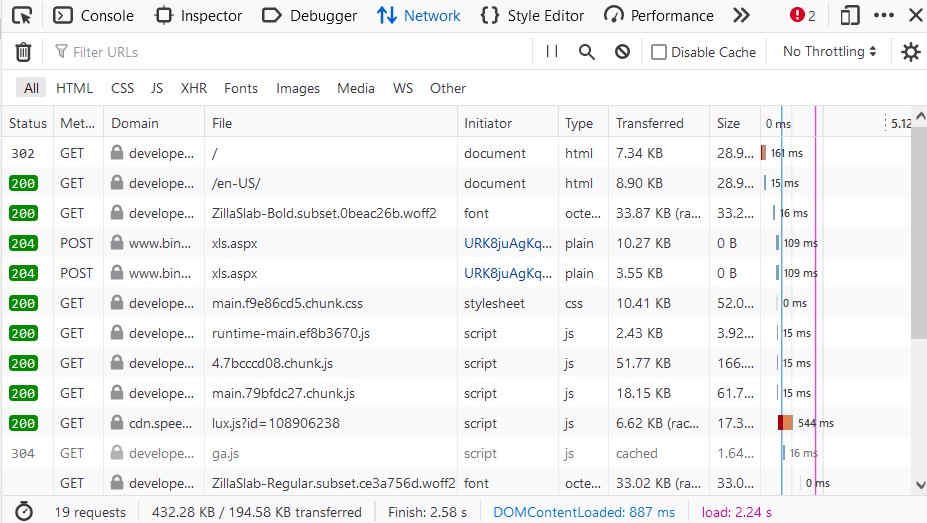This screenshot has height=523, width=927.
Task: Show the red error count badge
Action: click(802, 16)
